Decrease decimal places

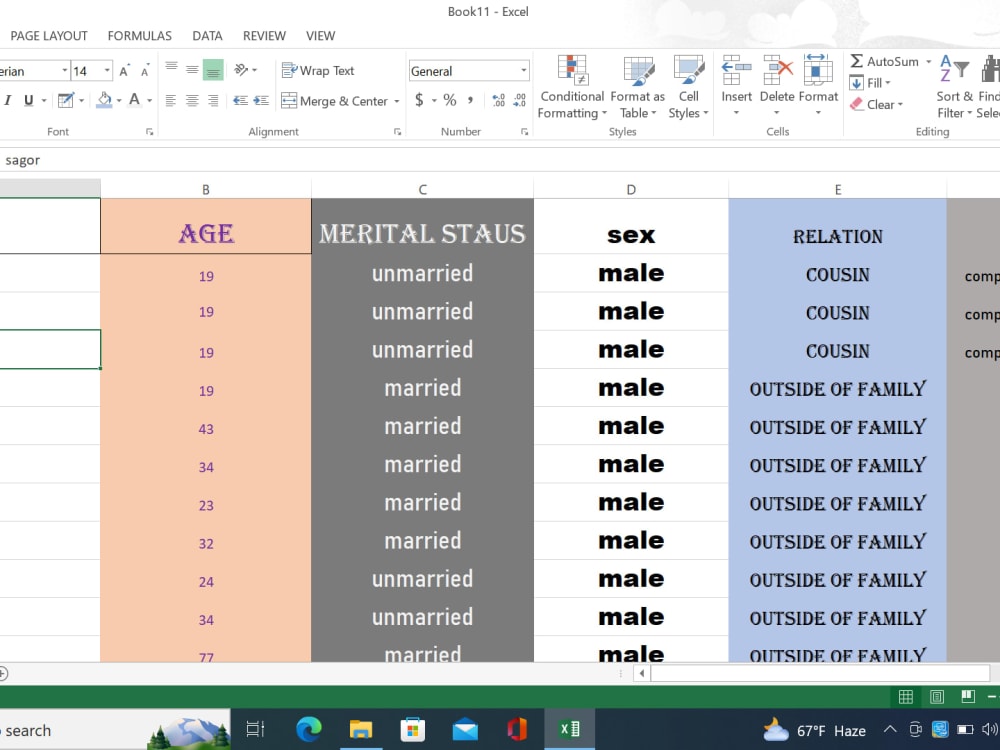(x=520, y=100)
